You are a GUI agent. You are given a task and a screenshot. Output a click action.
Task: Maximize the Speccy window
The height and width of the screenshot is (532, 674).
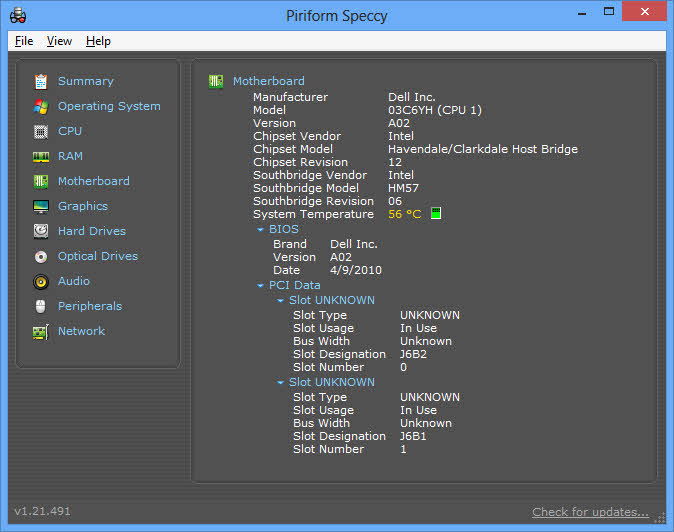(x=609, y=12)
